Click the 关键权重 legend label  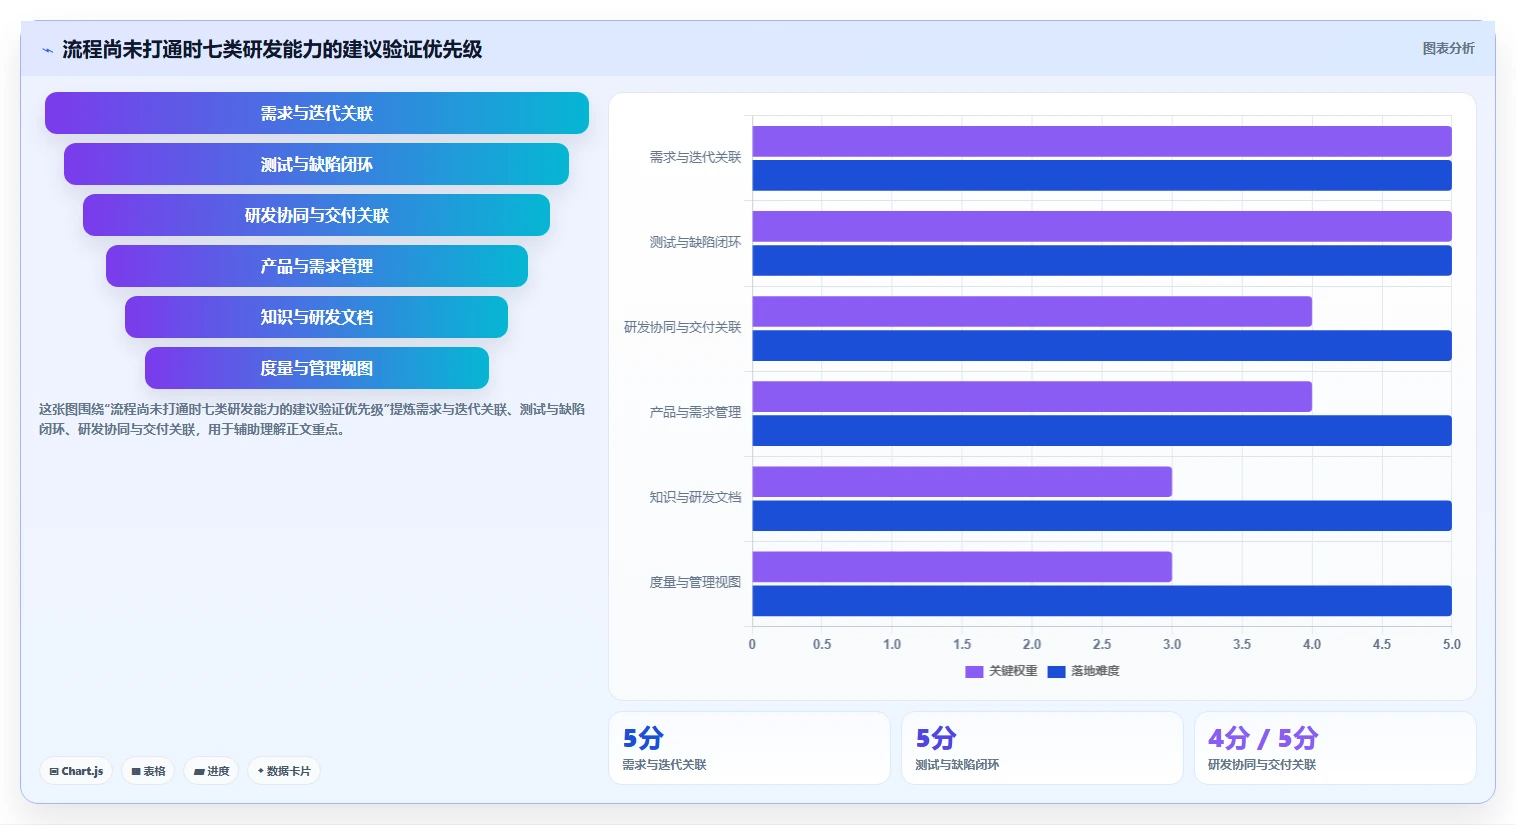click(x=1013, y=671)
